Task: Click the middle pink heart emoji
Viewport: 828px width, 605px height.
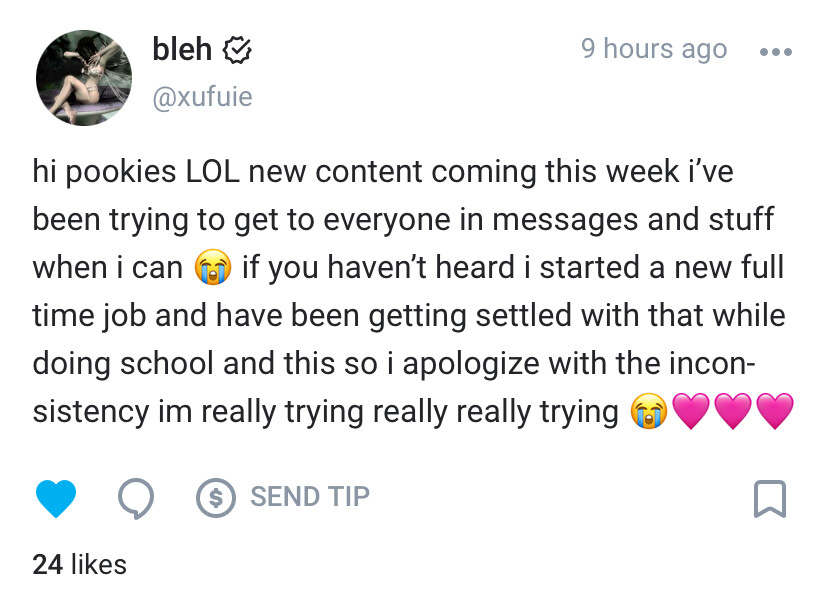Action: [x=733, y=411]
